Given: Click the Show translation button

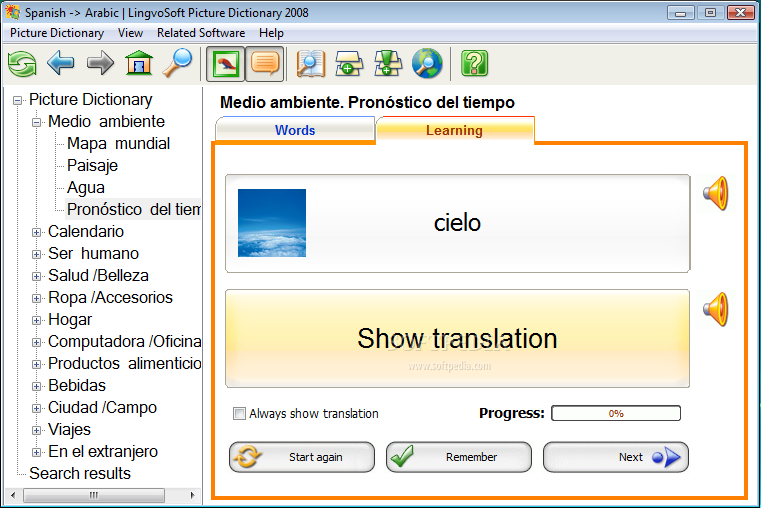Looking at the screenshot, I should click(x=457, y=338).
